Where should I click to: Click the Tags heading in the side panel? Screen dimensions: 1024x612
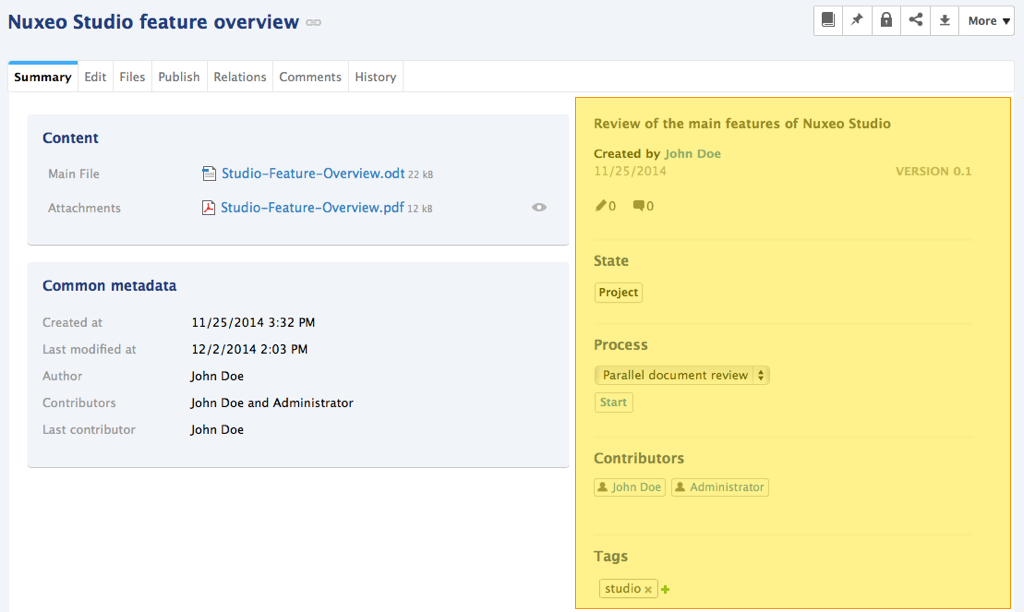pyautogui.click(x=611, y=556)
